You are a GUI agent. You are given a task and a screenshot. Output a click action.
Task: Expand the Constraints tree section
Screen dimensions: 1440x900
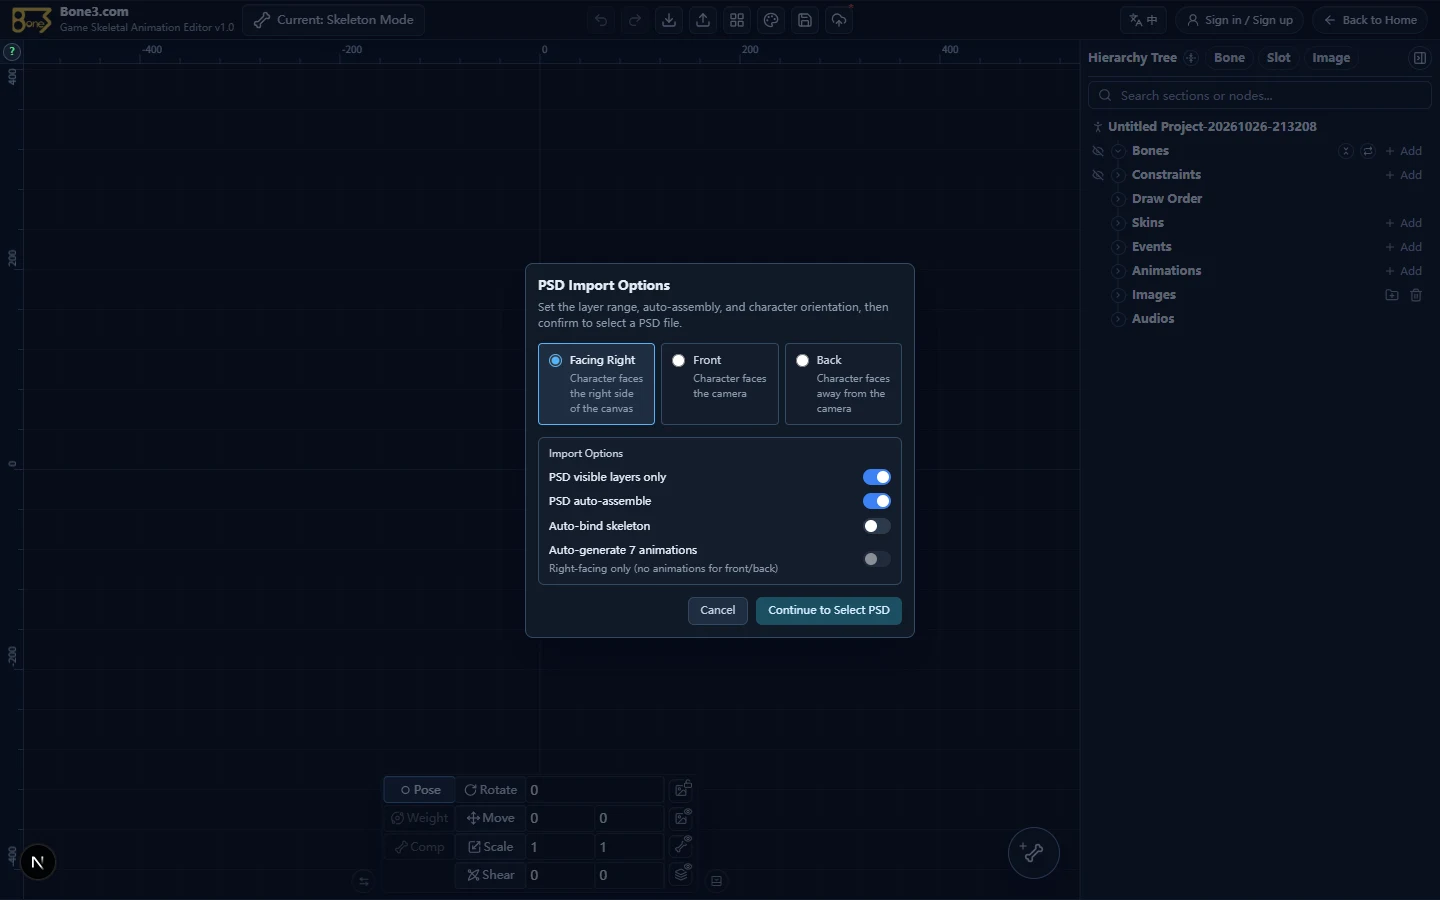tap(1118, 175)
